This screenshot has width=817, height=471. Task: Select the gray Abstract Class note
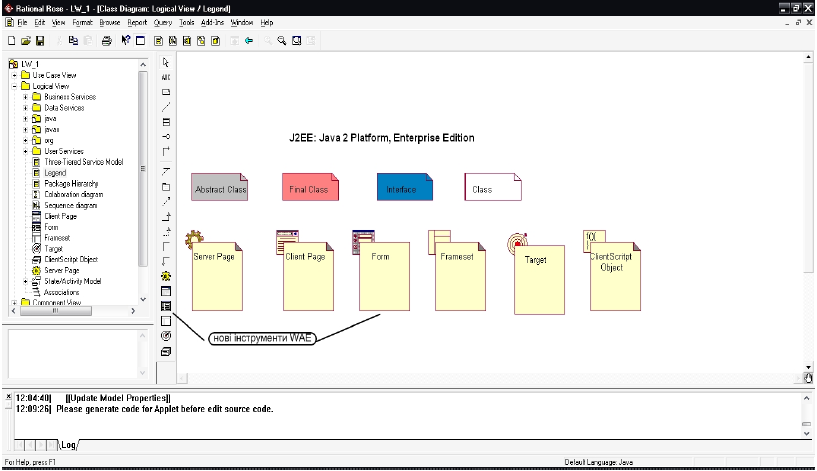pyautogui.click(x=219, y=188)
